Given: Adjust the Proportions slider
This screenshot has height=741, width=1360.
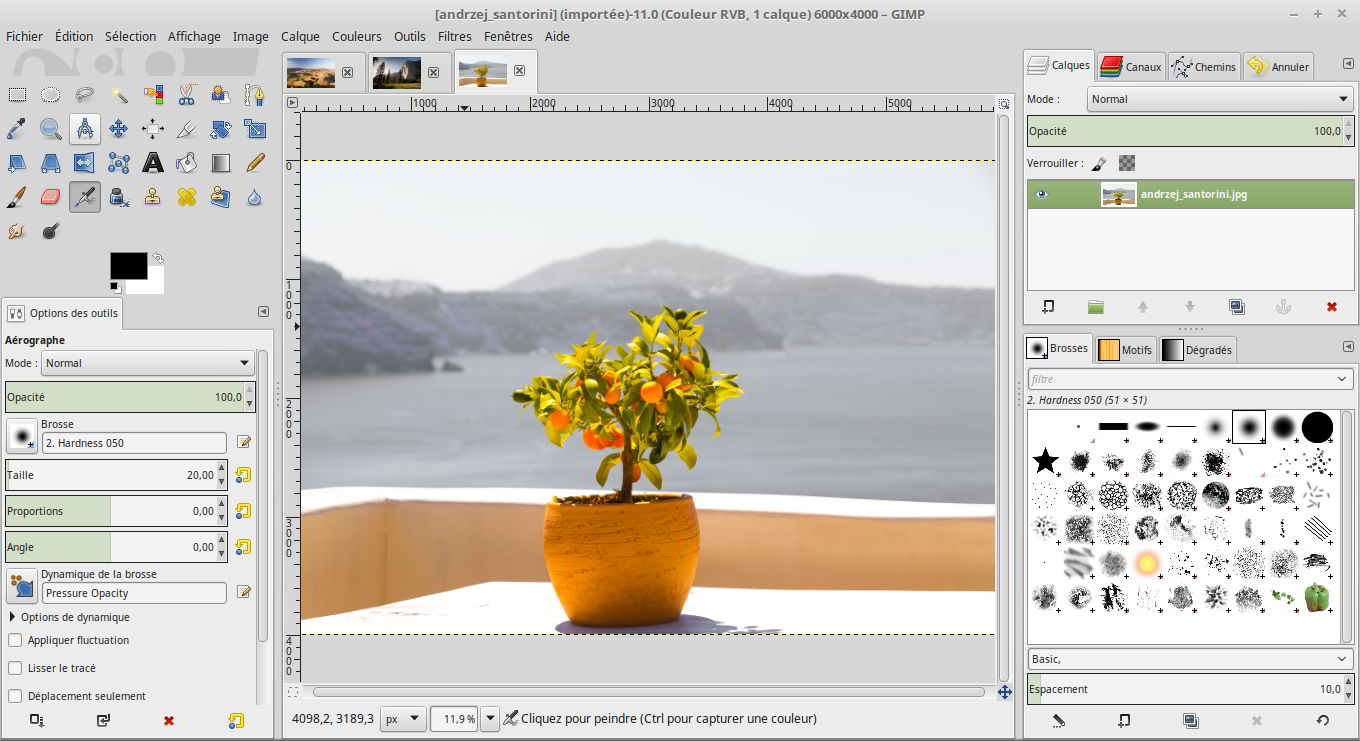Looking at the screenshot, I should 116,511.
